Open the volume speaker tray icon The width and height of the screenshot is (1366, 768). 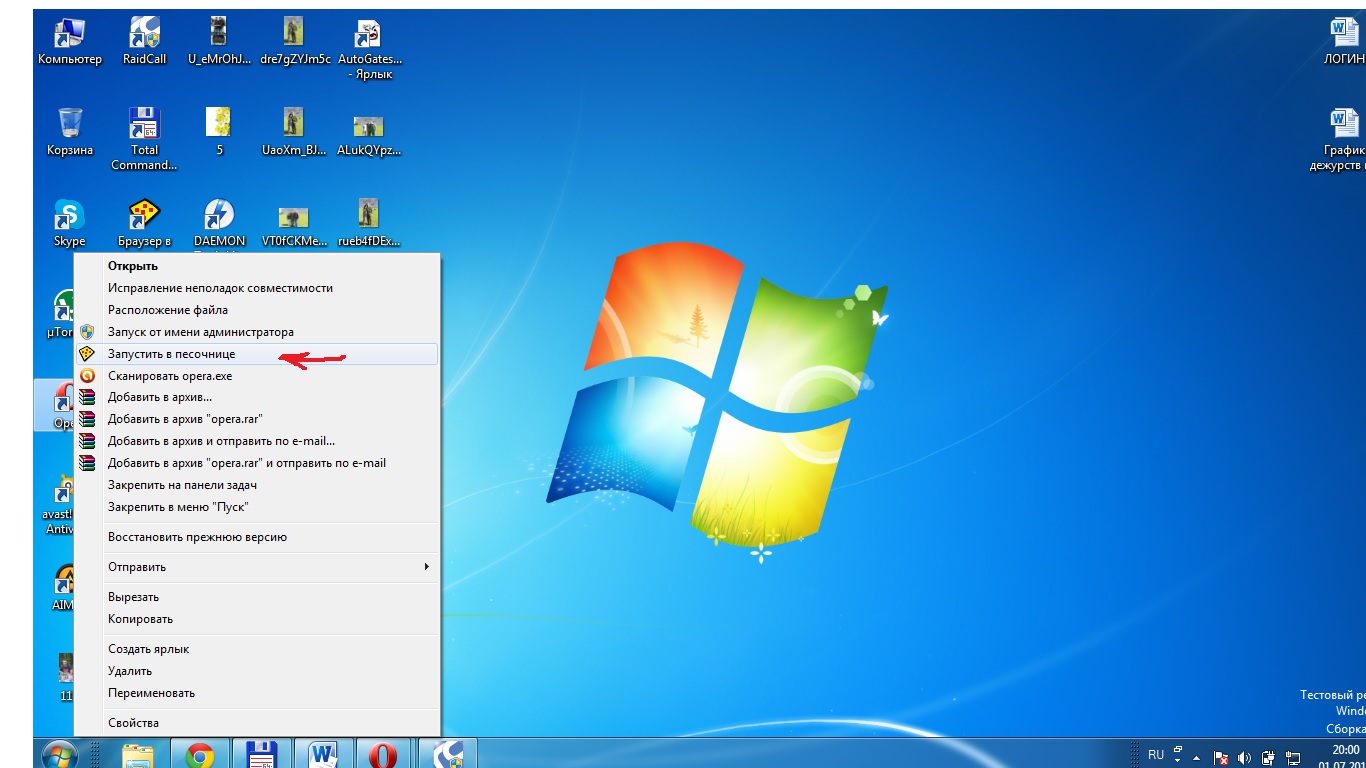[x=1244, y=757]
